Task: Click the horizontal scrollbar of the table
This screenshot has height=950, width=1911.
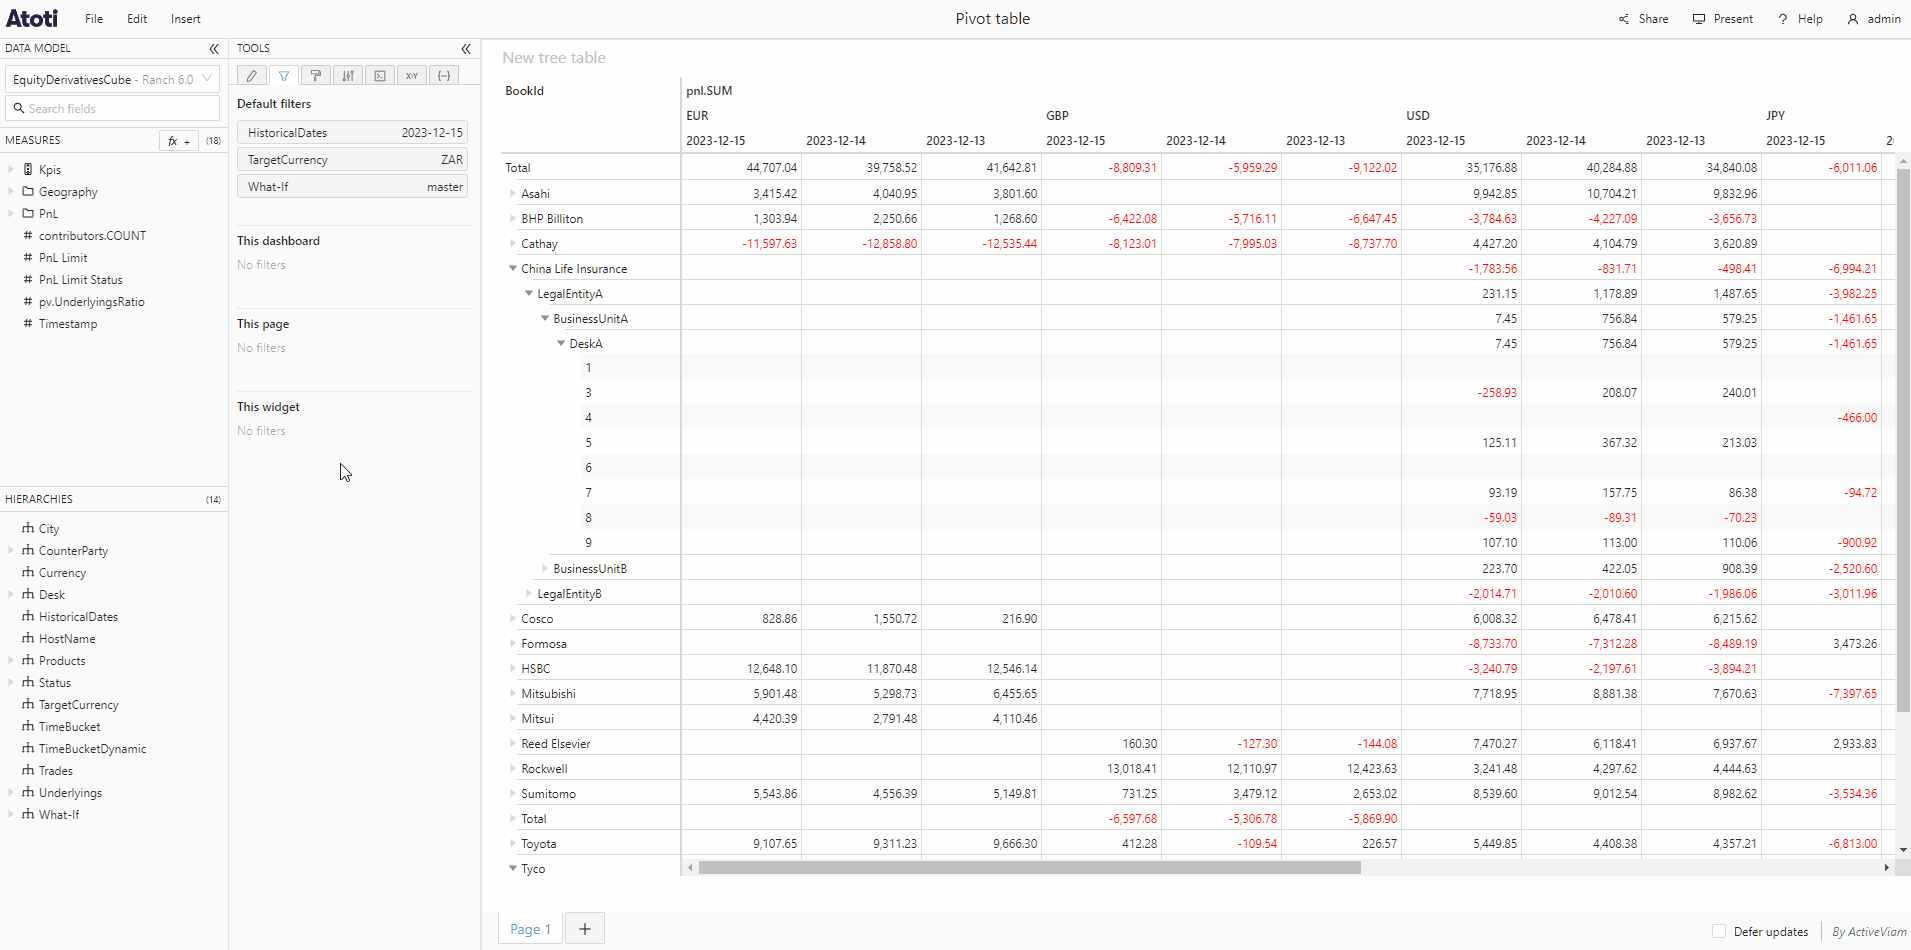Action: (x=1030, y=867)
